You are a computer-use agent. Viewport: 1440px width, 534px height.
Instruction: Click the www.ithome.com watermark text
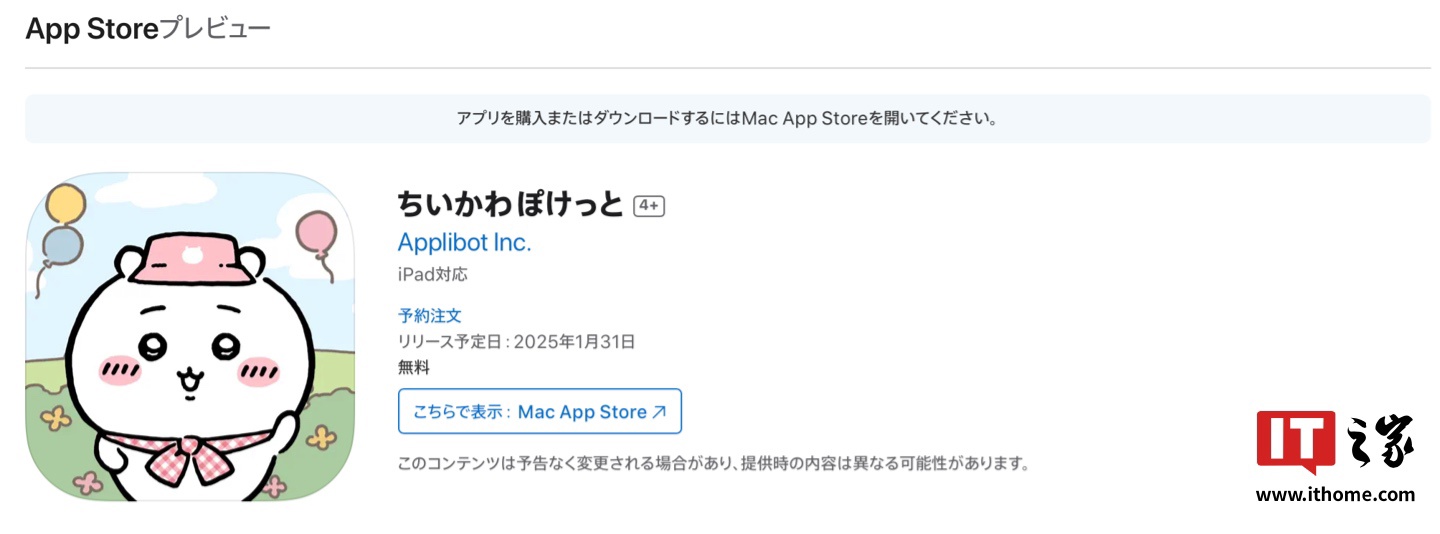[x=1335, y=494]
